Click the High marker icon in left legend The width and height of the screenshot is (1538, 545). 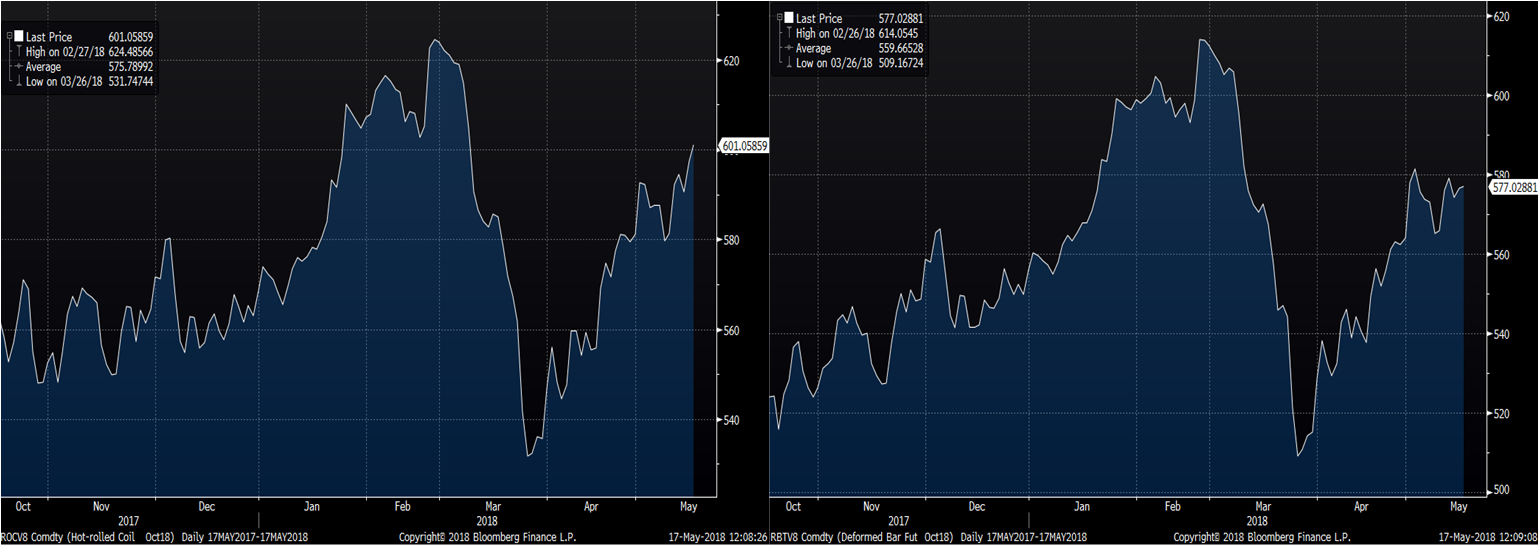18,52
